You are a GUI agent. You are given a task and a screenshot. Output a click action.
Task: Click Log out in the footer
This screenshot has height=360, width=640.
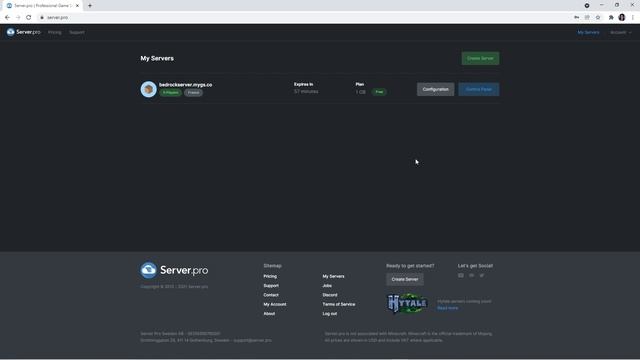click(330, 314)
